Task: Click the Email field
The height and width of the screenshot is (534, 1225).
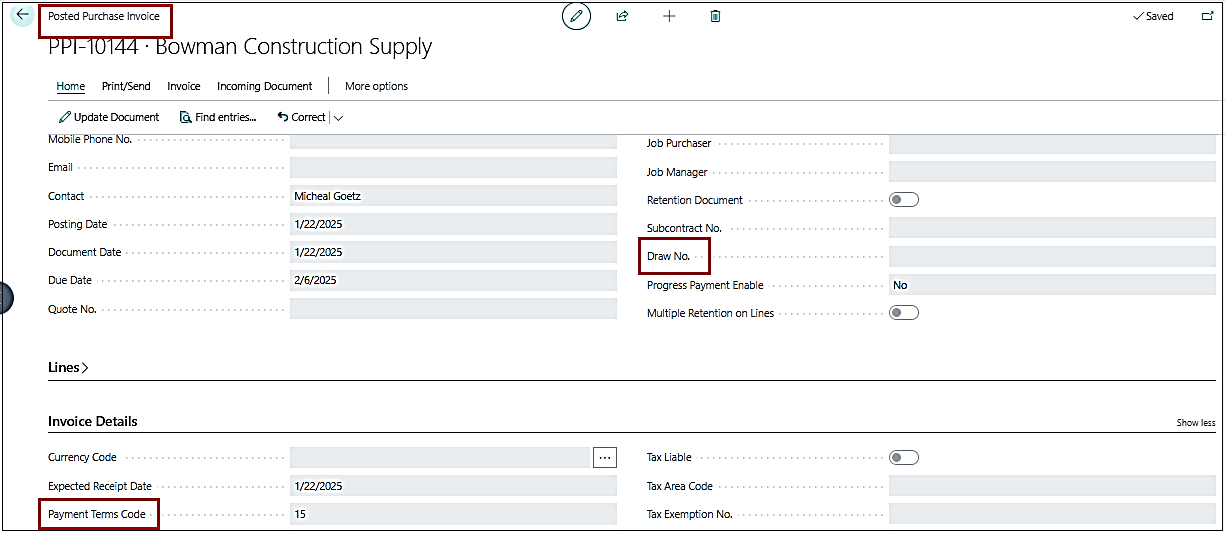Action: pos(453,167)
